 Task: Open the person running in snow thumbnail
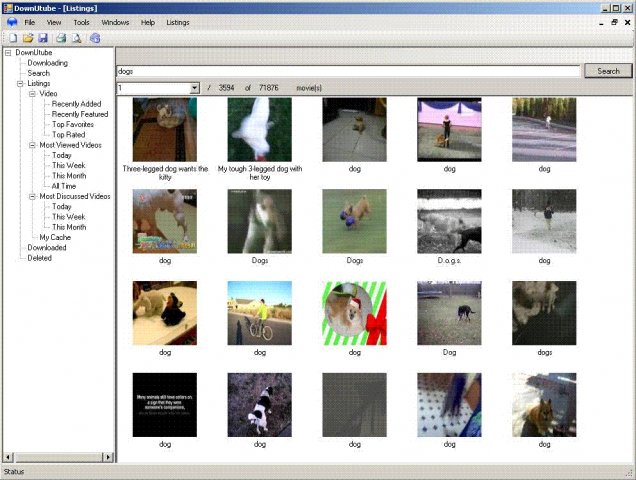[544, 222]
